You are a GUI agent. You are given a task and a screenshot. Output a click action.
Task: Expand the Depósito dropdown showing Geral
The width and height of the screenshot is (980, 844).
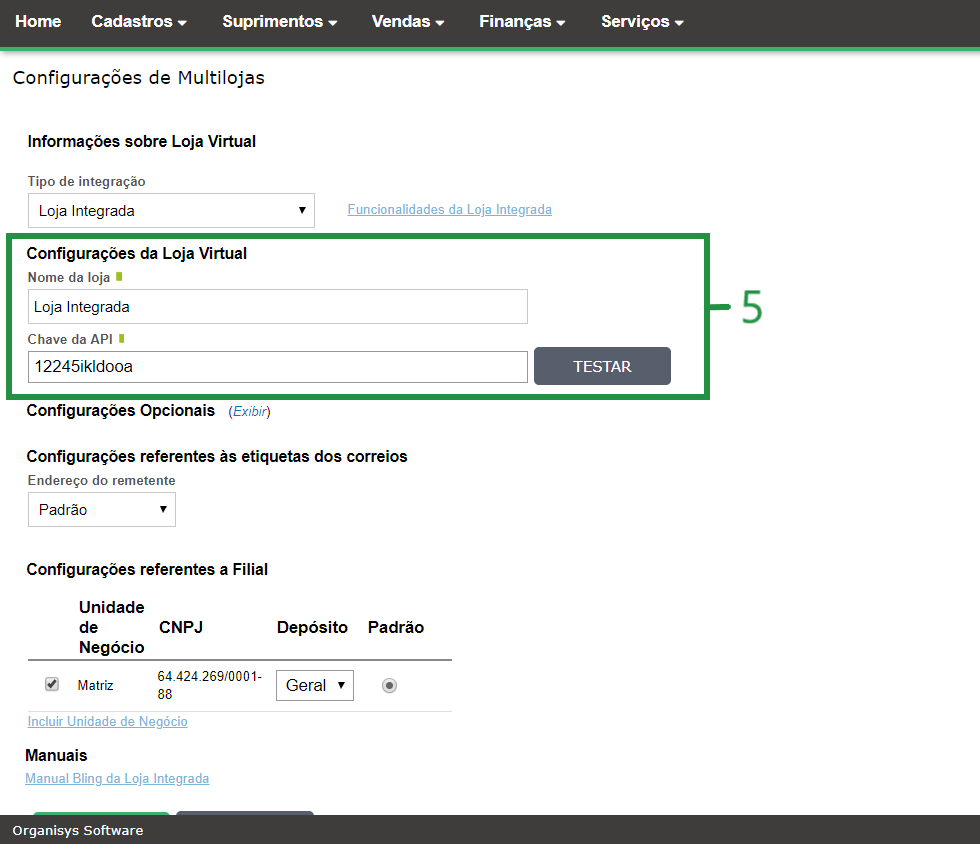tap(314, 685)
